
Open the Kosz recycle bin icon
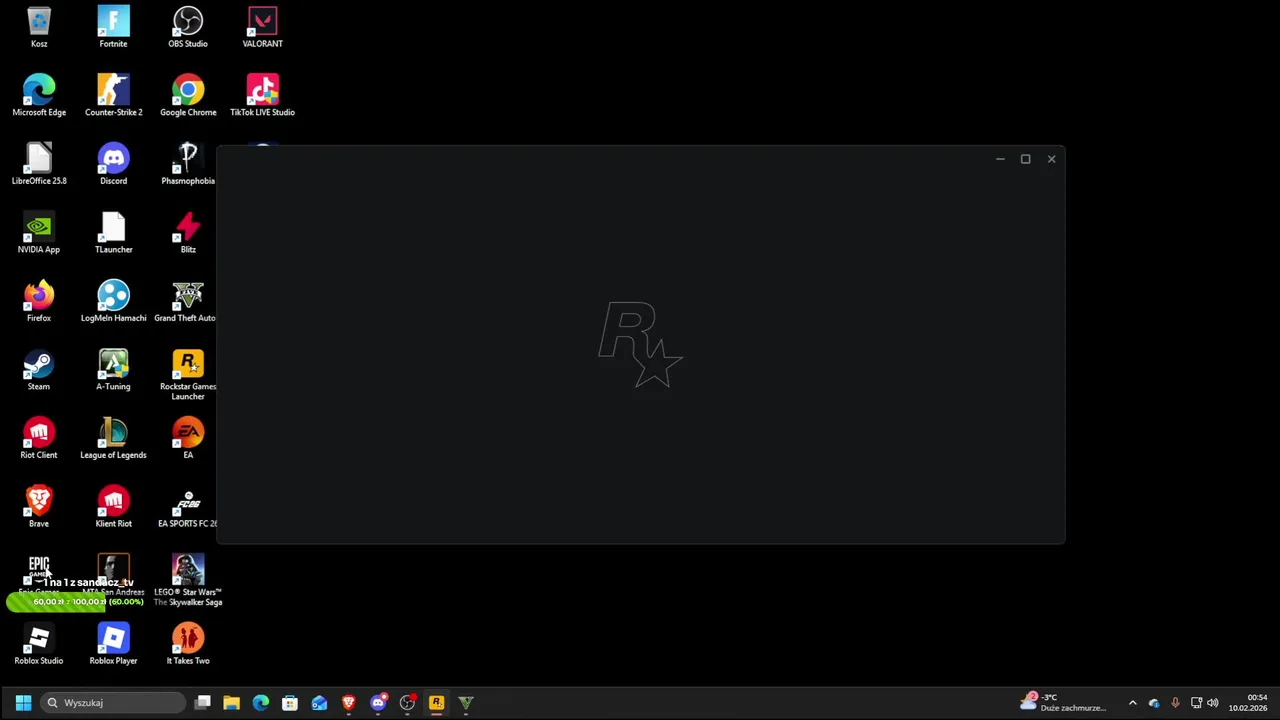click(39, 27)
